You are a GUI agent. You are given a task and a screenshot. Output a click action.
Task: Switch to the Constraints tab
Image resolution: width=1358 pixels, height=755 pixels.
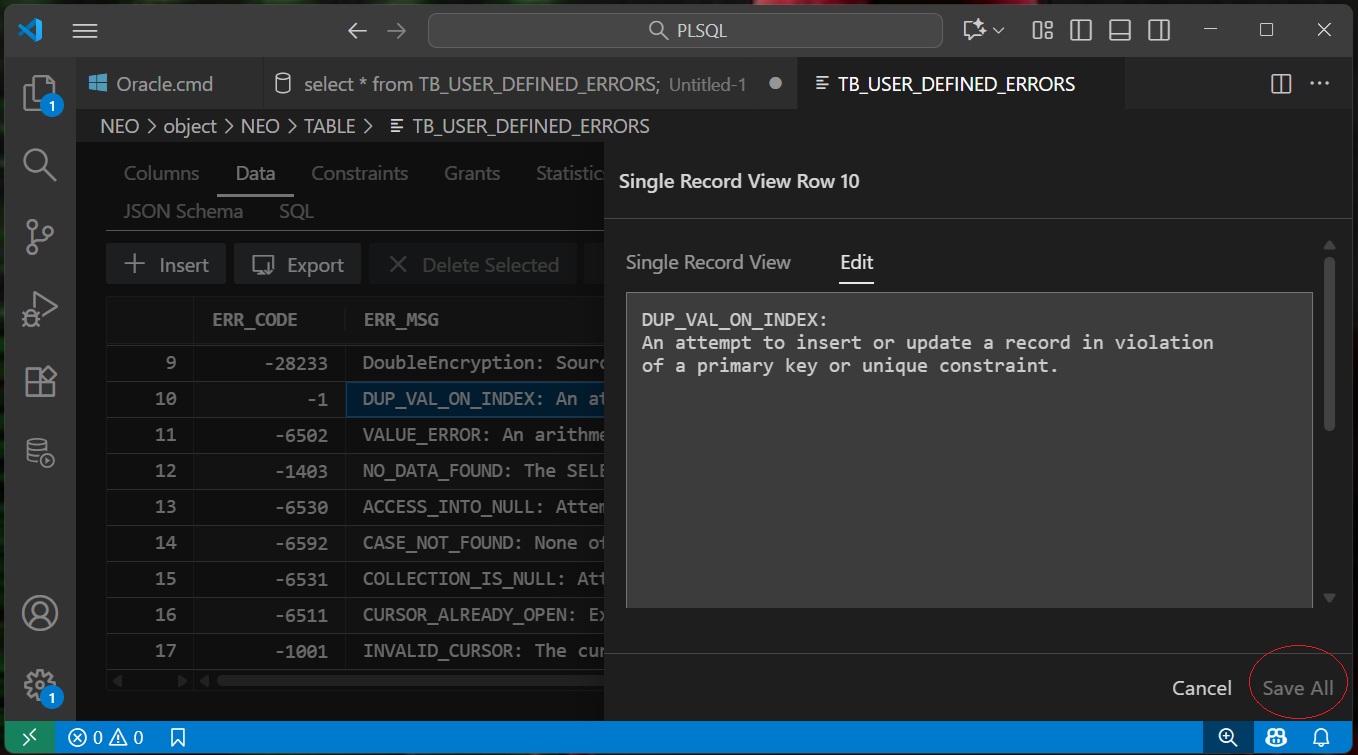(359, 173)
